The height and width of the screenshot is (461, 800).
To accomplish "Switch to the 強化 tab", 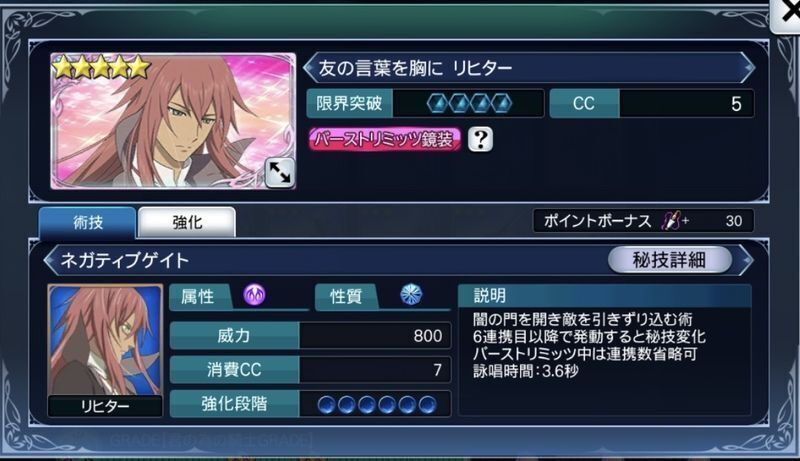I will coord(187,222).
